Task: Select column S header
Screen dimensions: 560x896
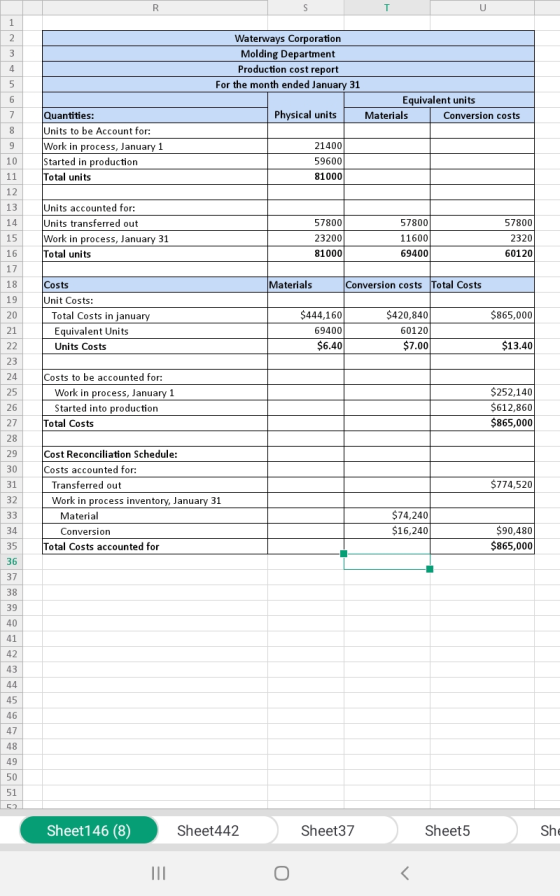Action: tap(306, 7)
